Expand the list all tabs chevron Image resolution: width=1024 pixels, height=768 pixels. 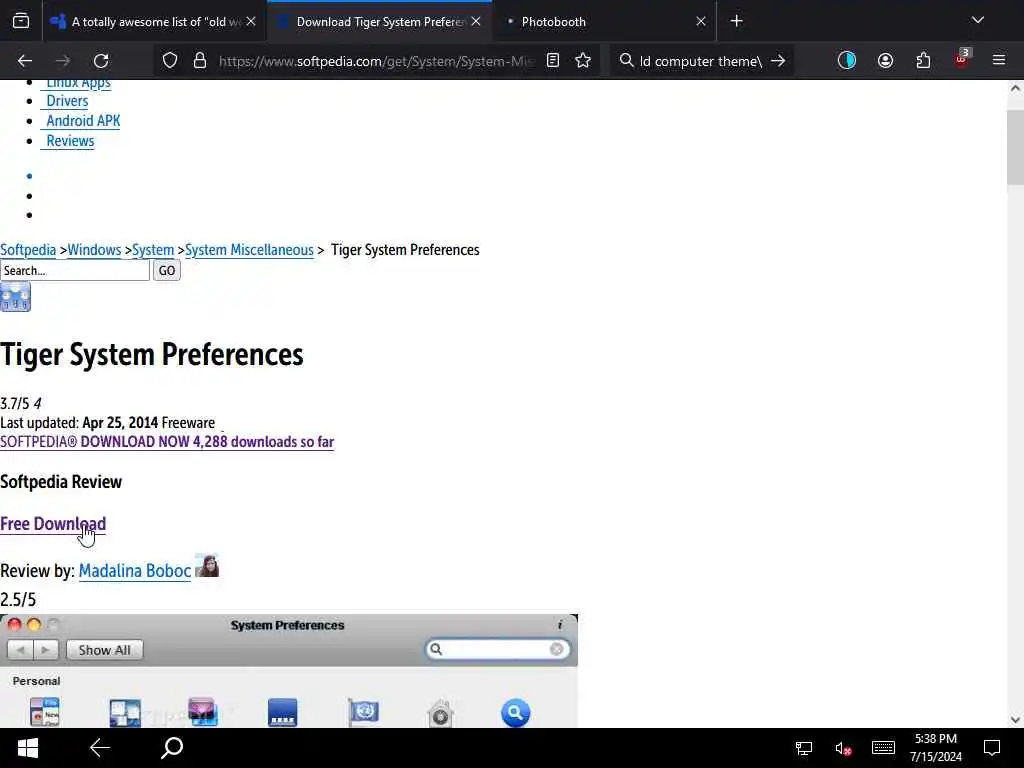tap(977, 20)
